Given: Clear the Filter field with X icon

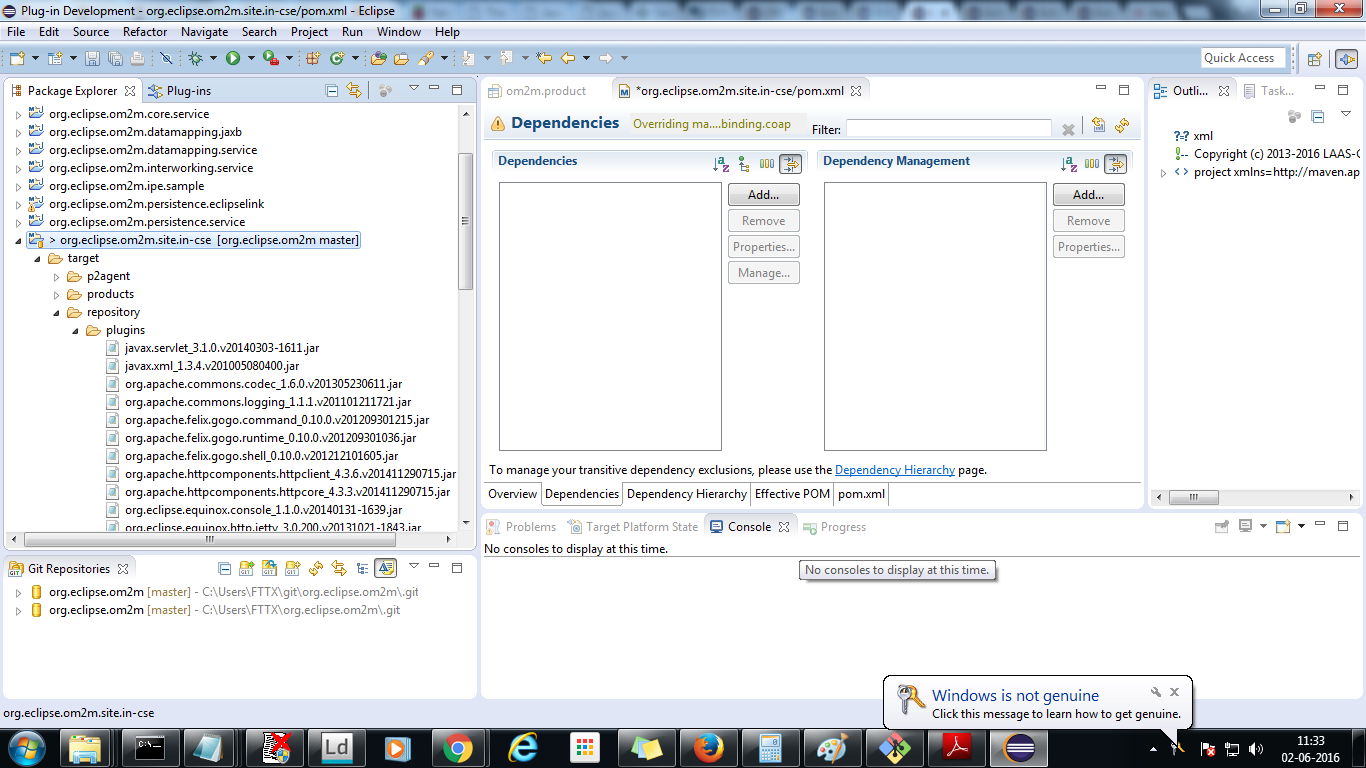Looking at the screenshot, I should [x=1068, y=130].
